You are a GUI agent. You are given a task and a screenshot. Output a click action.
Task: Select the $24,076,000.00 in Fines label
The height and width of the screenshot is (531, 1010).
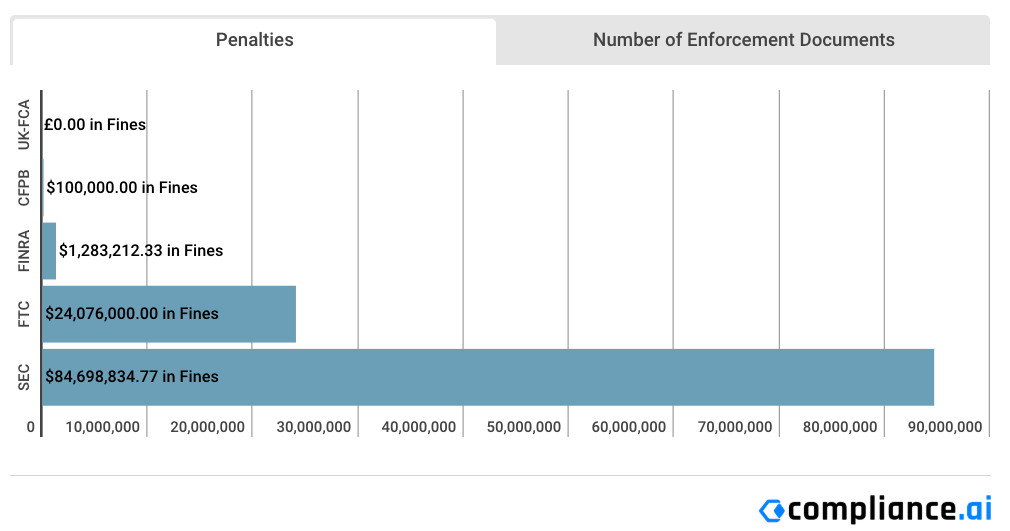(132, 313)
